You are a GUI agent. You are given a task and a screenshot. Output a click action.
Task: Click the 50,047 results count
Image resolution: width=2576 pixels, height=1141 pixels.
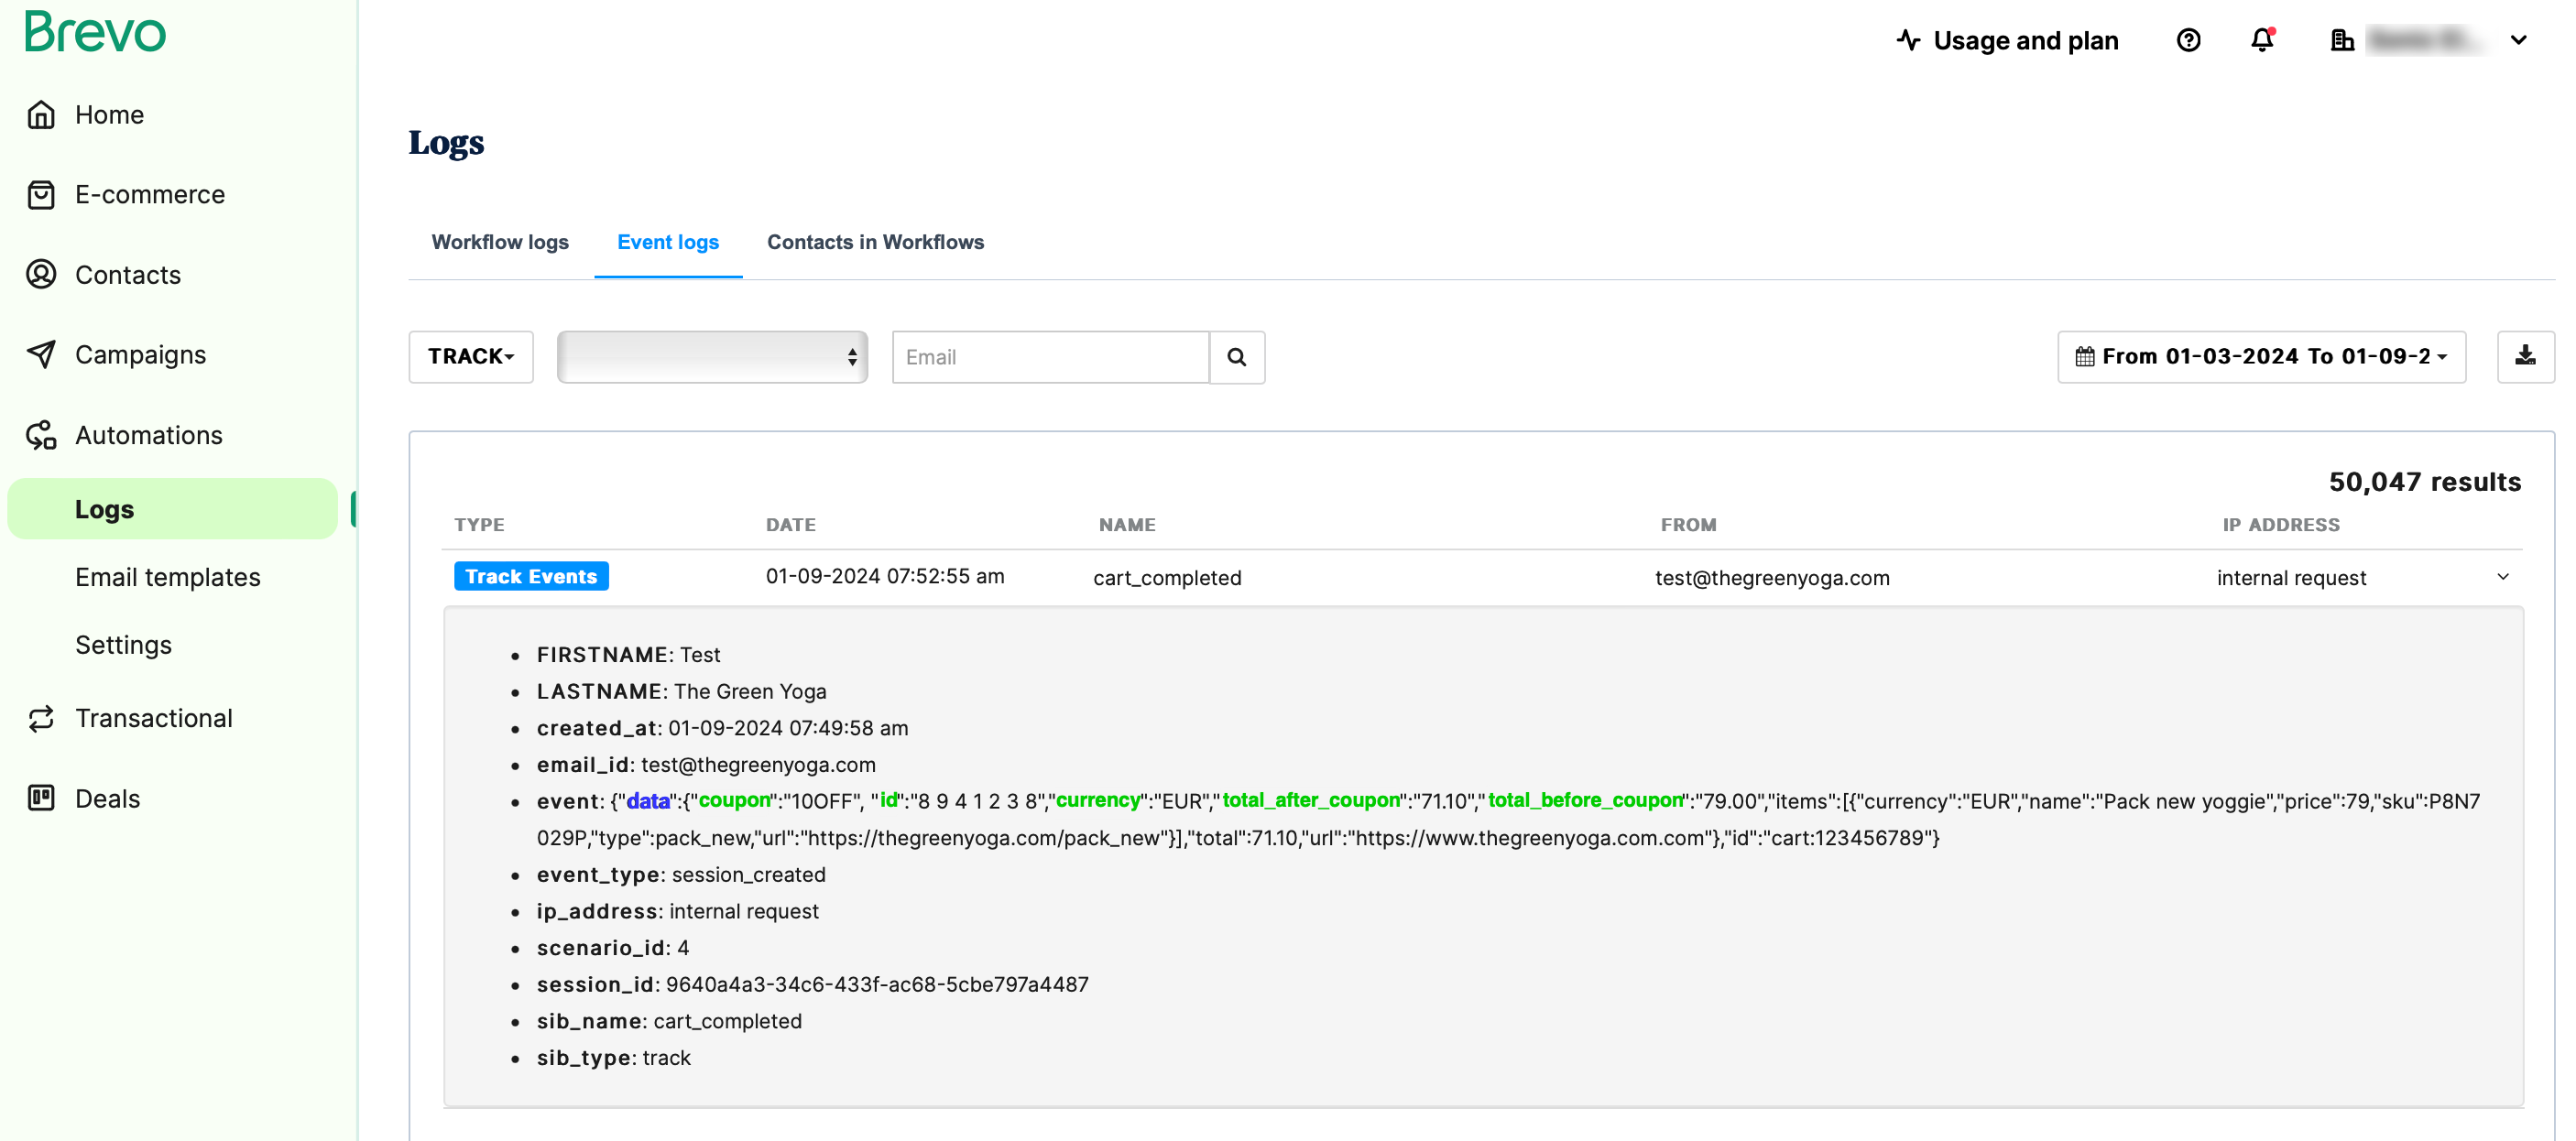pyautogui.click(x=2425, y=482)
